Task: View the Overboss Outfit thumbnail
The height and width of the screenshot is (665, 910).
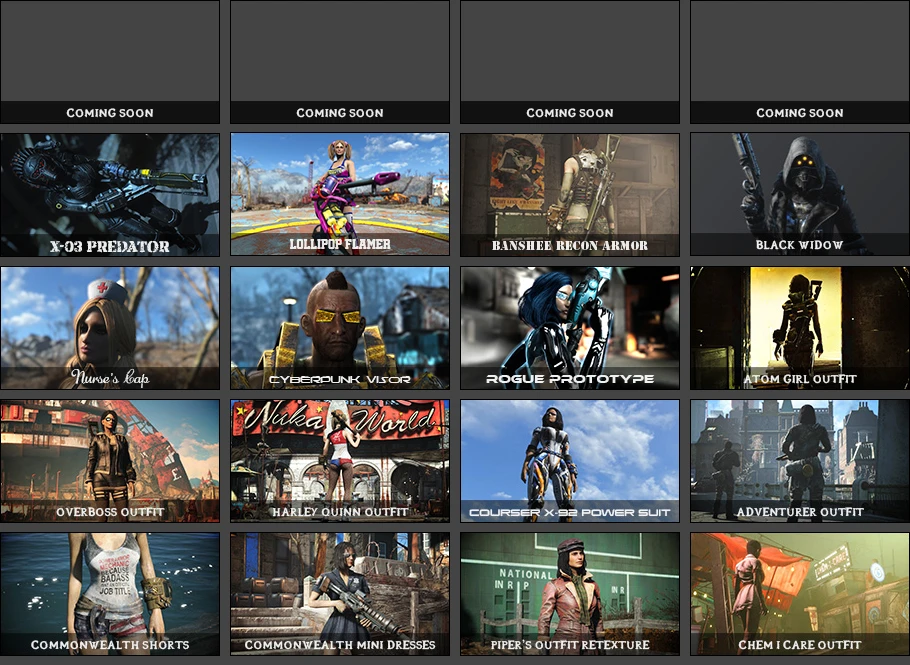Action: (x=110, y=461)
